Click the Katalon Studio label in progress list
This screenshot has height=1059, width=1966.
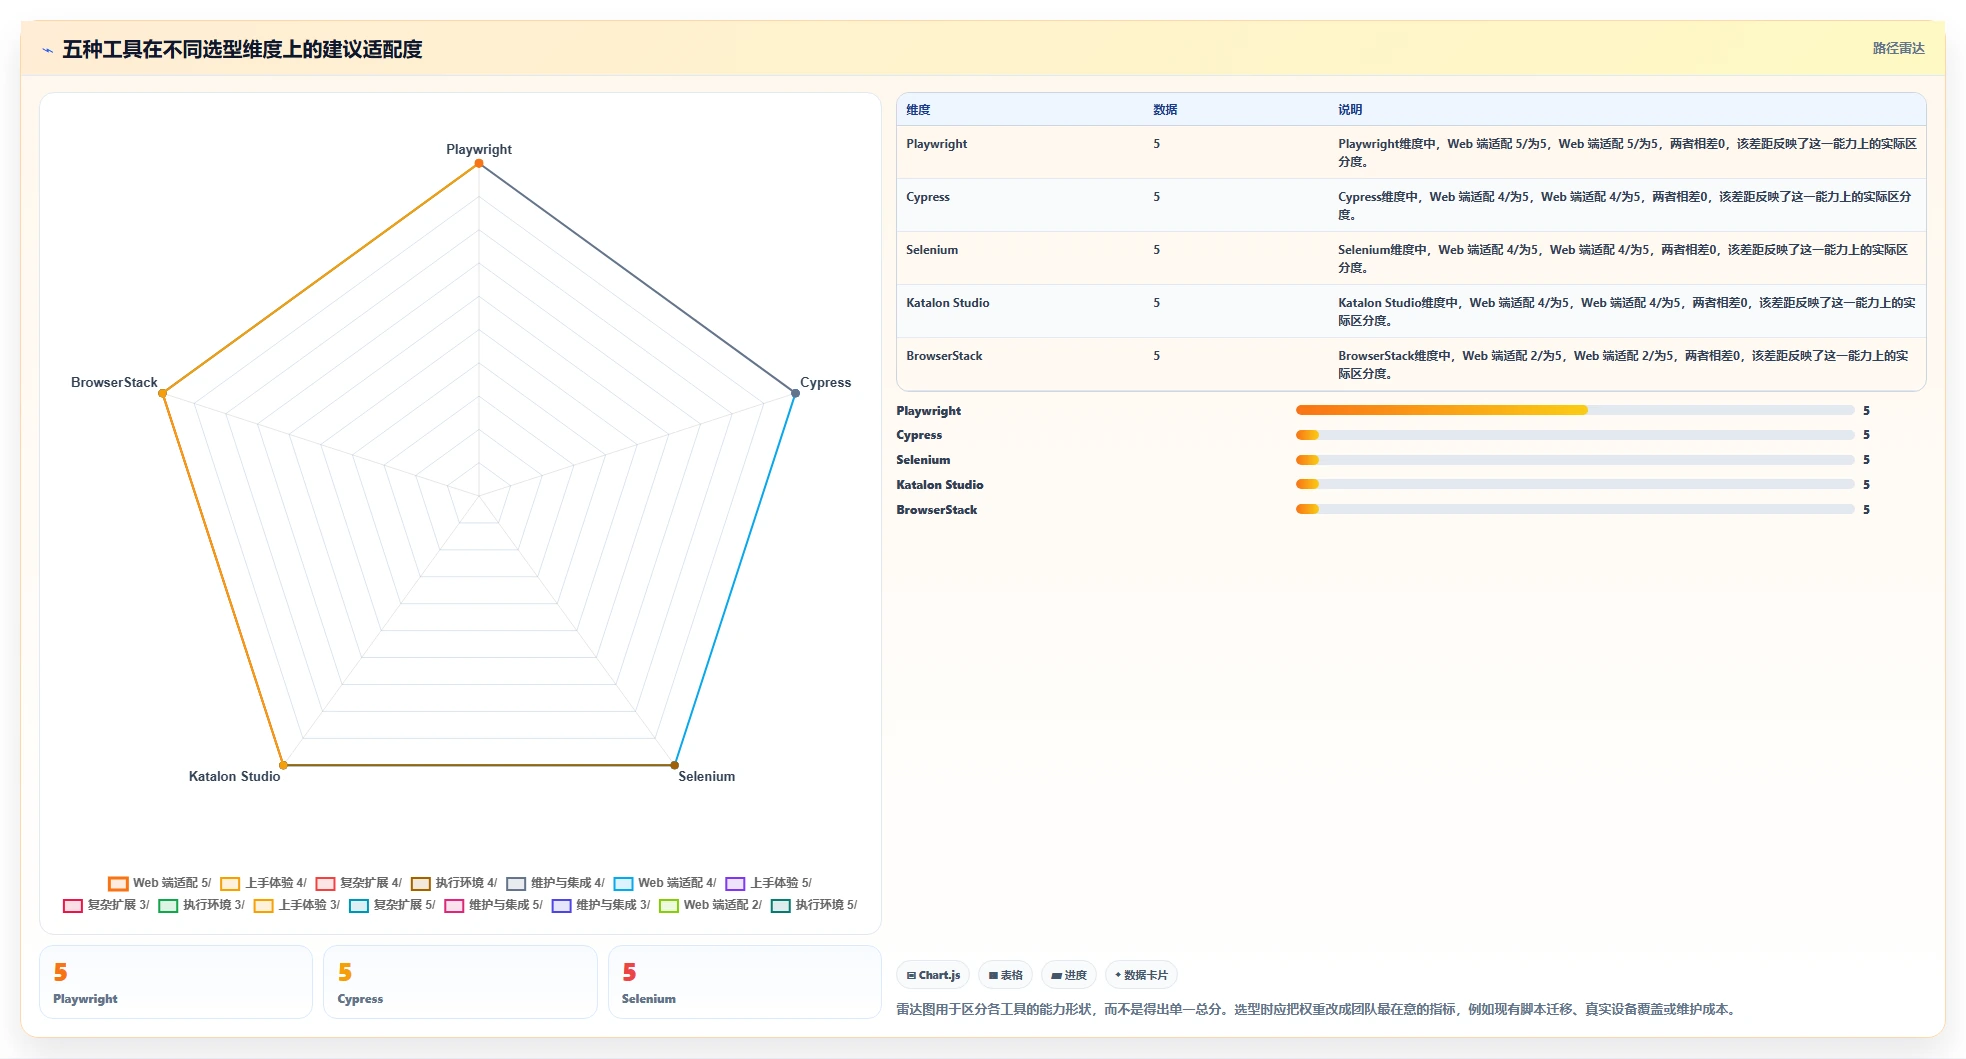940,485
